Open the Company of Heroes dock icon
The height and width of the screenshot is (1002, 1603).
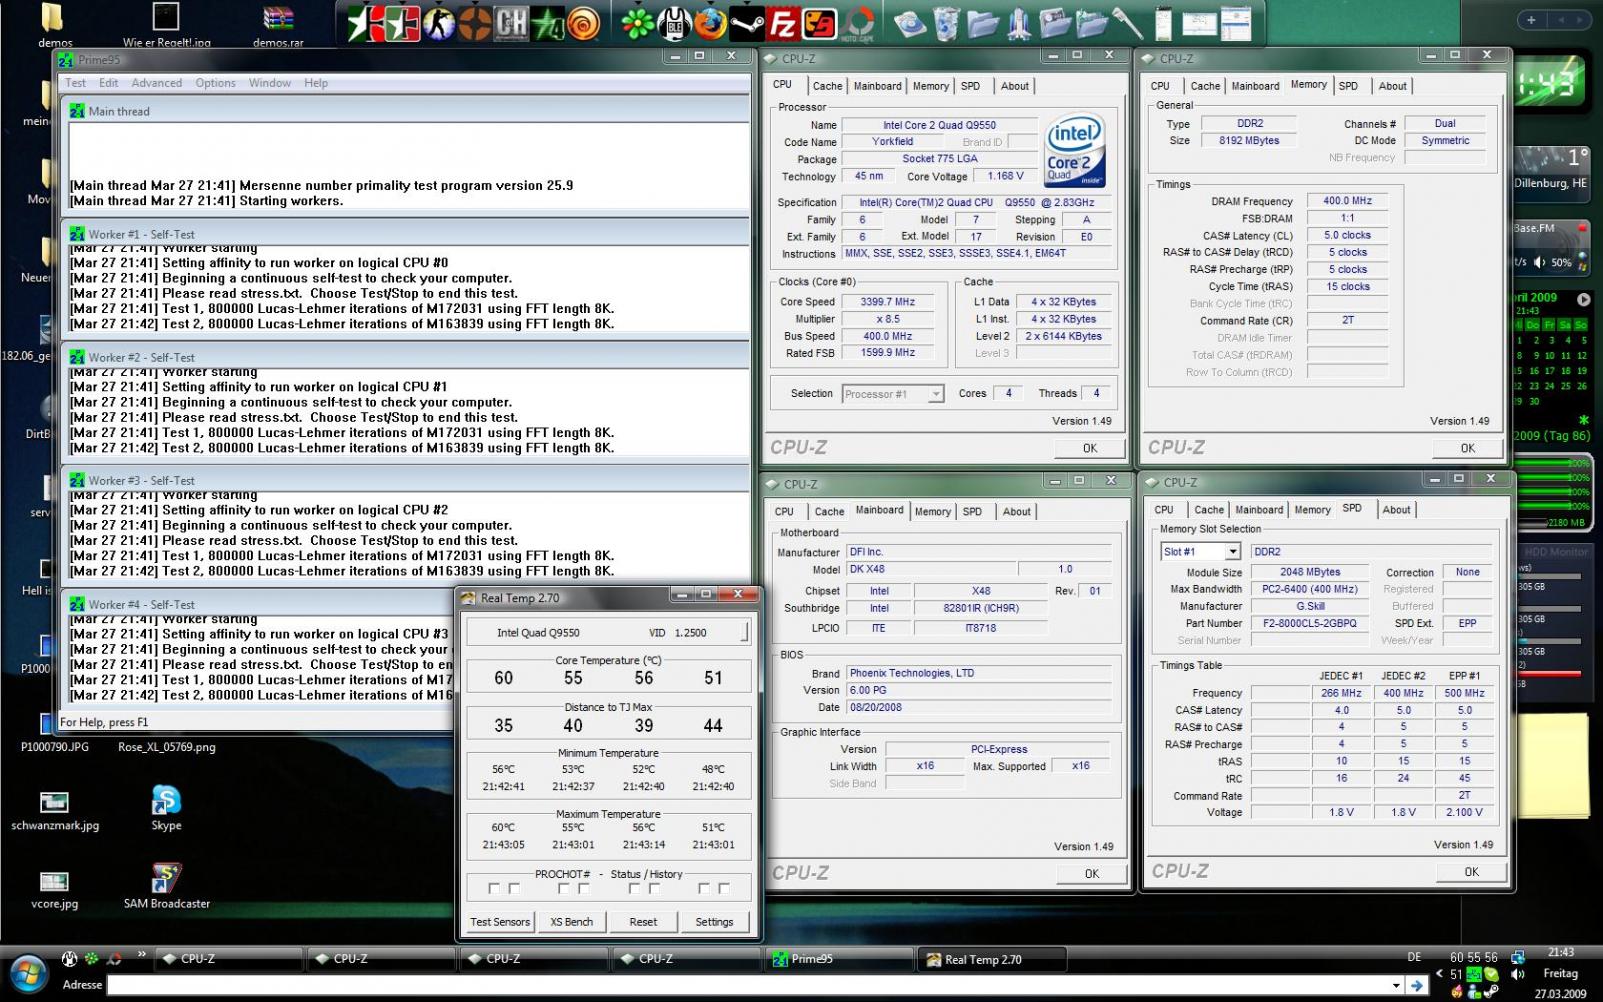511,22
